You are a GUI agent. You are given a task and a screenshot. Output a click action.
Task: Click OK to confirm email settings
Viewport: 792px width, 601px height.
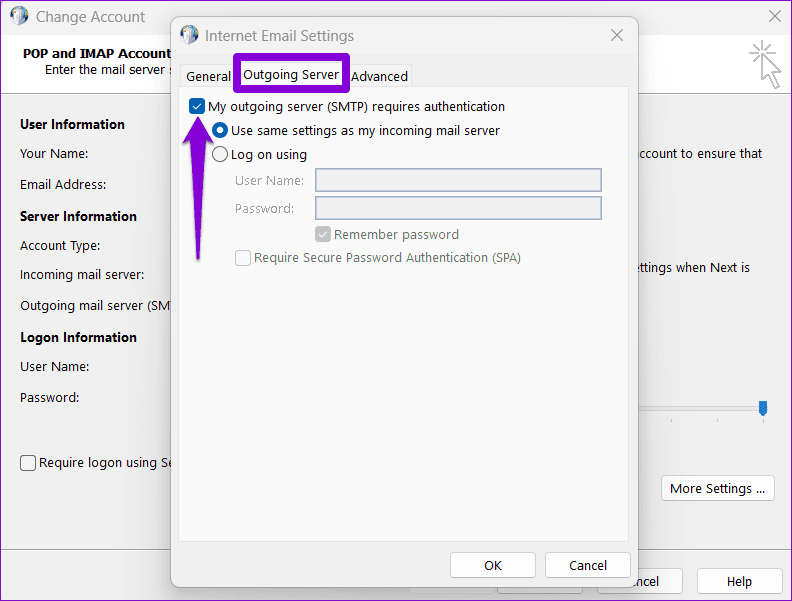[x=493, y=565]
